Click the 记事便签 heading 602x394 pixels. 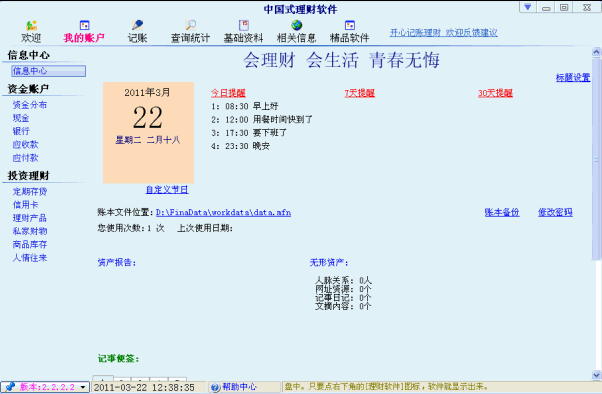119,359
